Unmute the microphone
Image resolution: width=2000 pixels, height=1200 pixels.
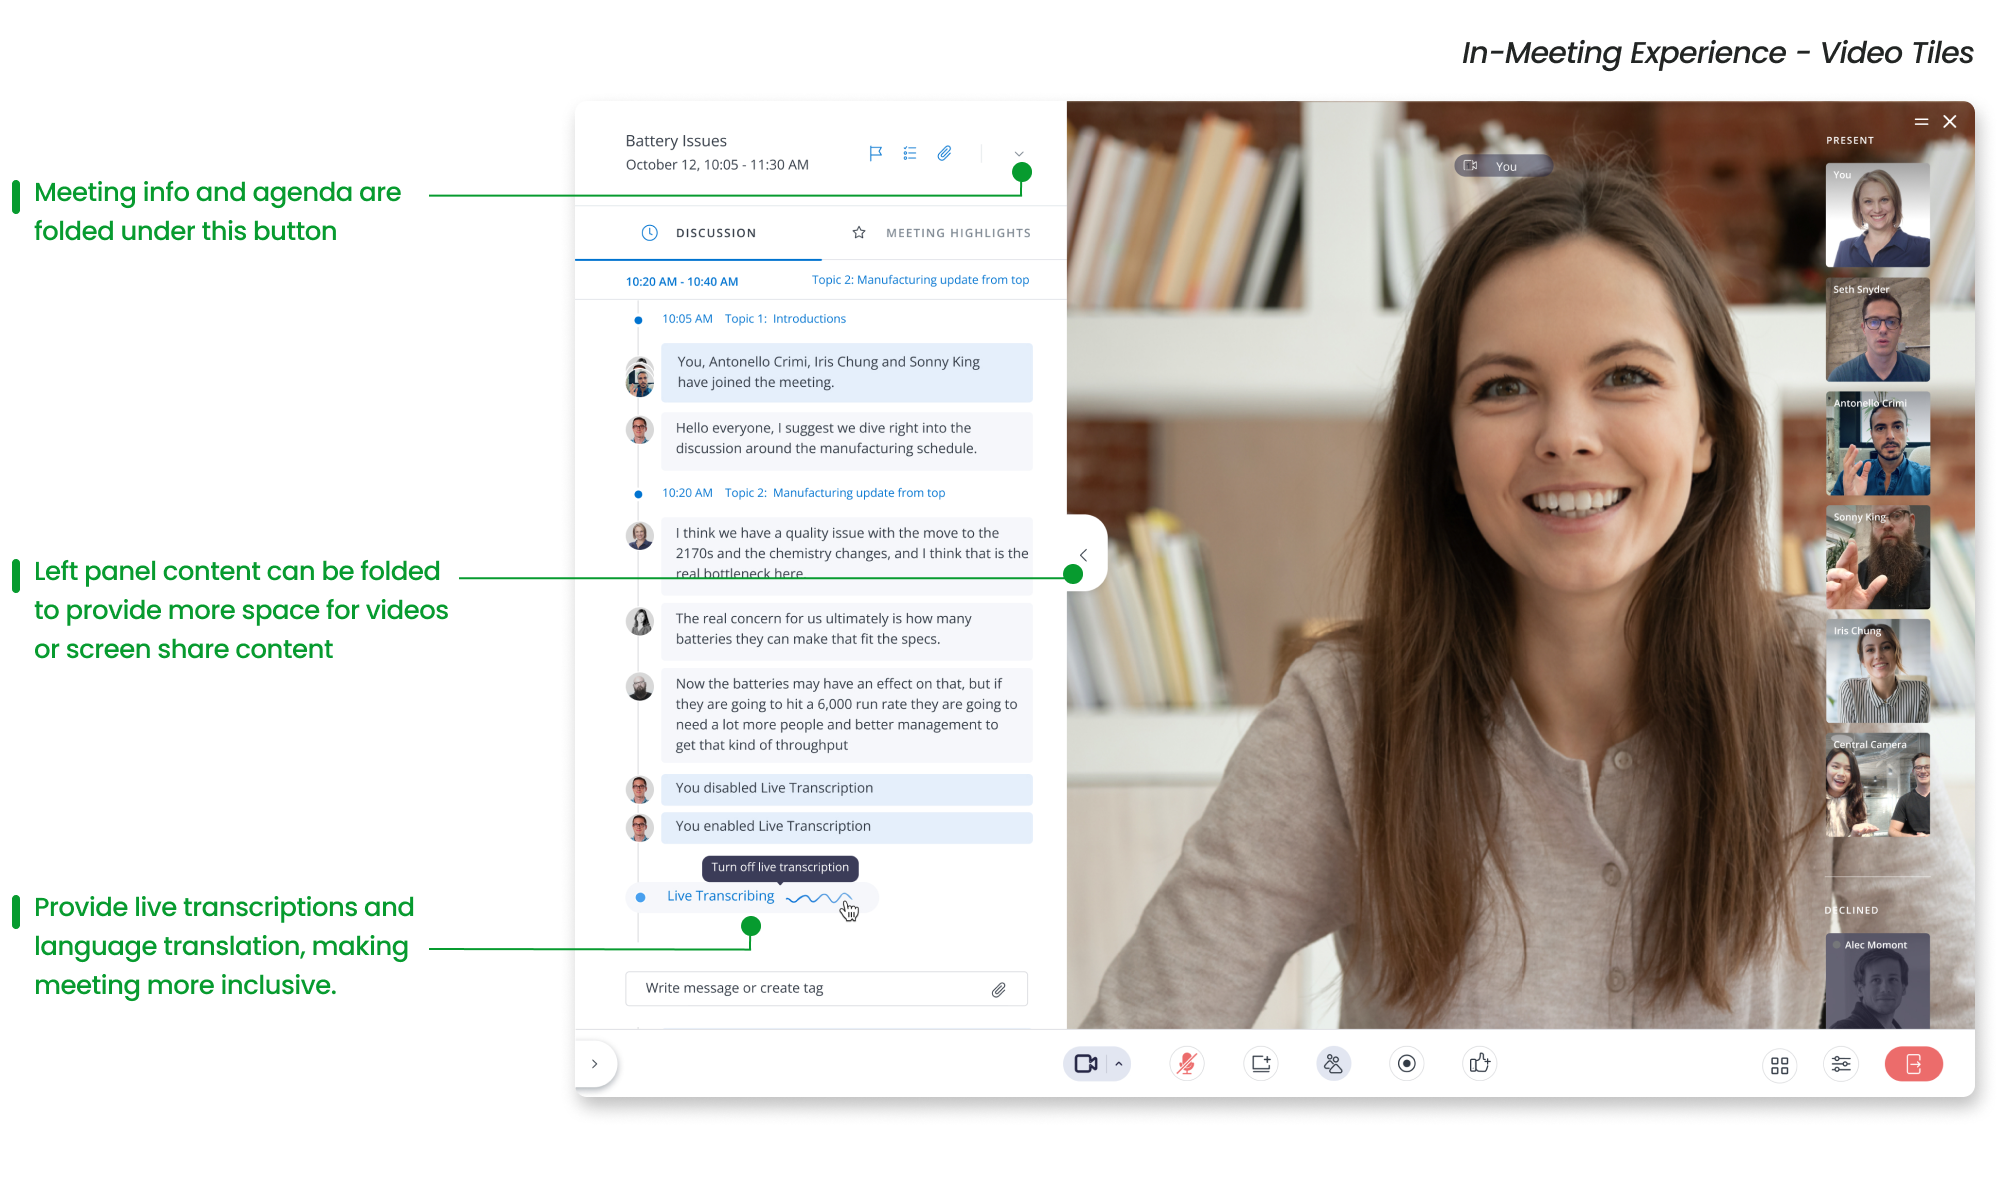pos(1187,1064)
